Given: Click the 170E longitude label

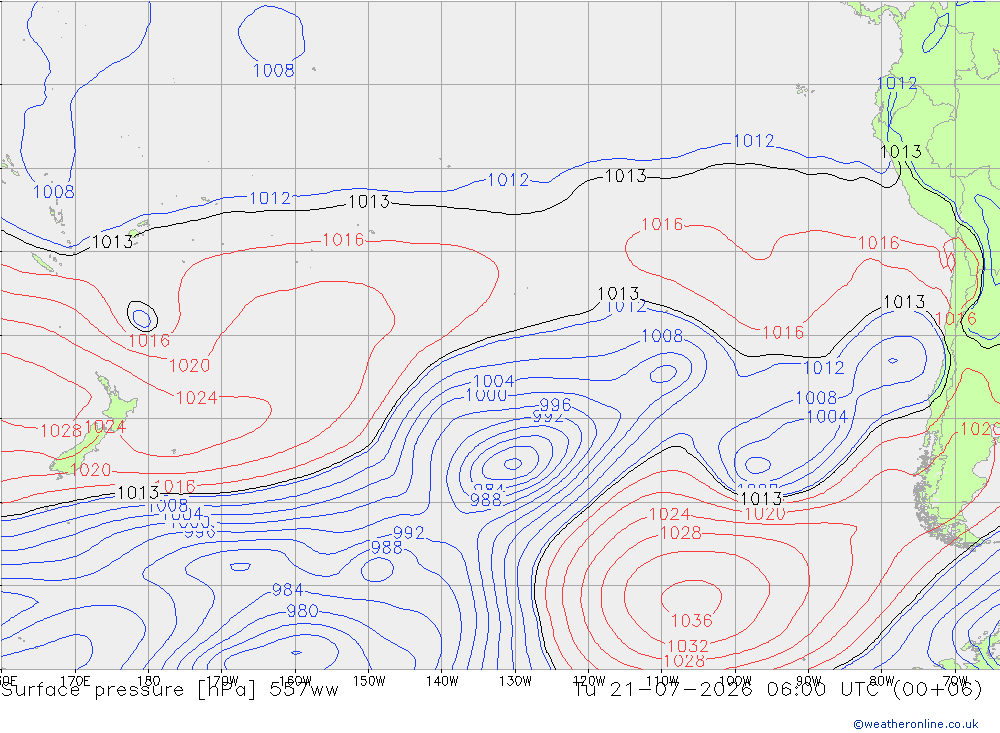Looking at the screenshot, I should [75, 681].
